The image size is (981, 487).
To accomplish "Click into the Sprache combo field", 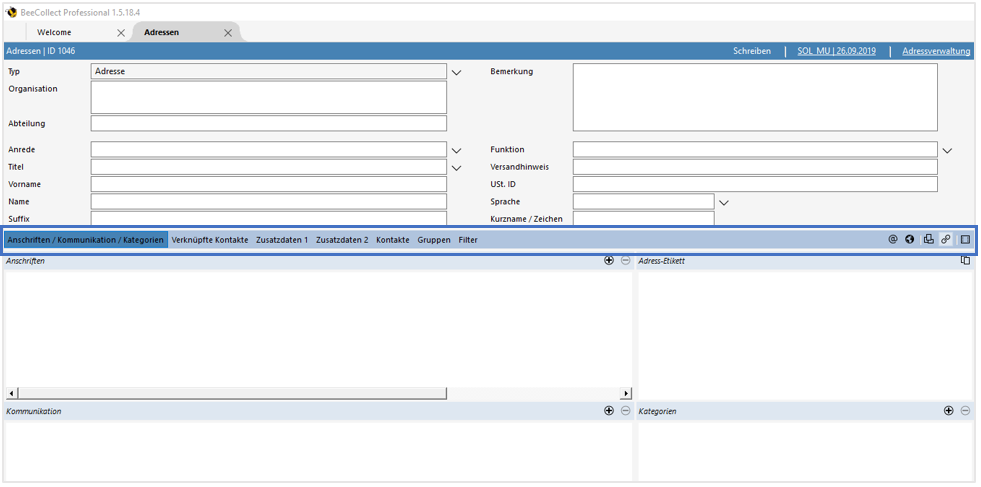I will (644, 202).
